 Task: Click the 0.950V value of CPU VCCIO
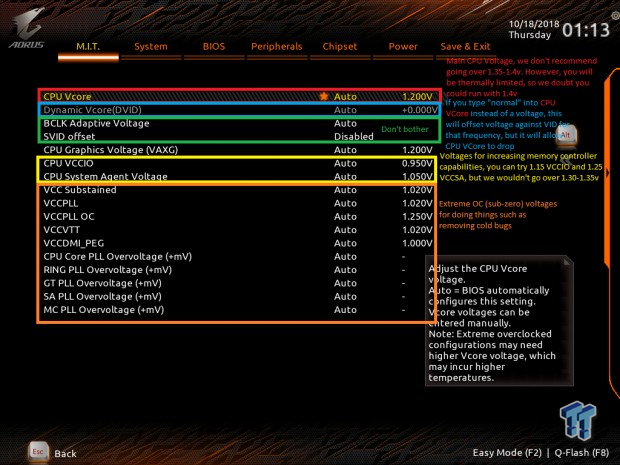click(417, 163)
